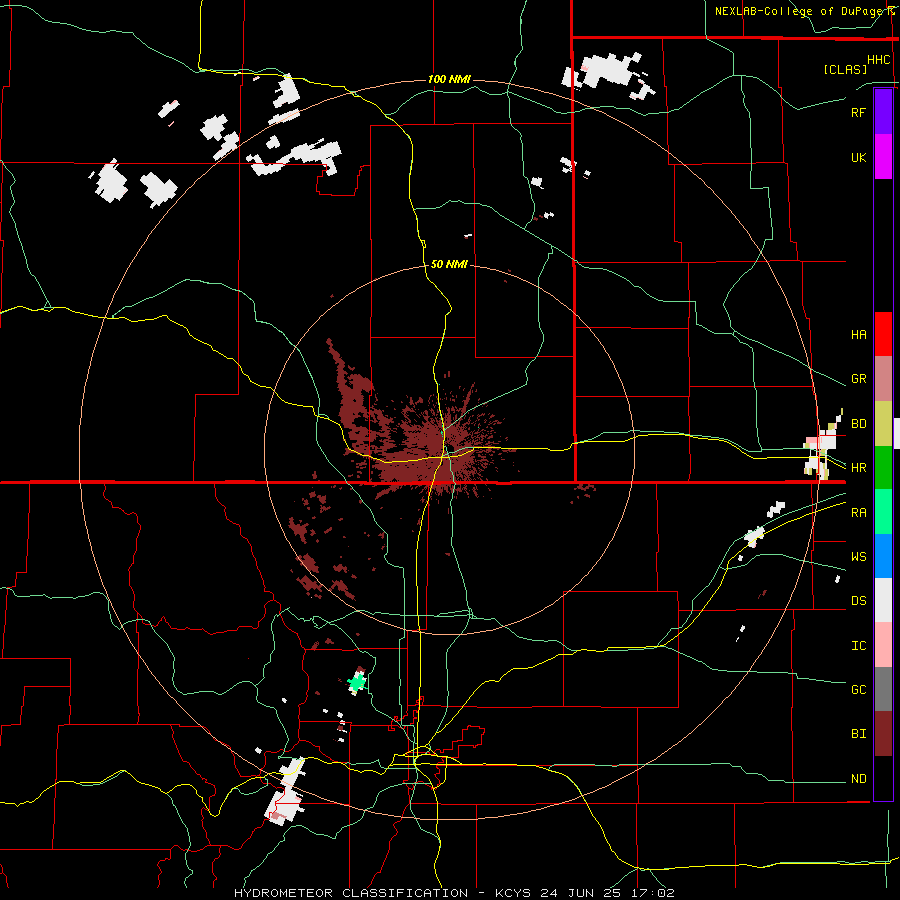This screenshot has height=900, width=900.
Task: Click the NEXLAB-College of DuPage text
Action: pyautogui.click(x=799, y=11)
